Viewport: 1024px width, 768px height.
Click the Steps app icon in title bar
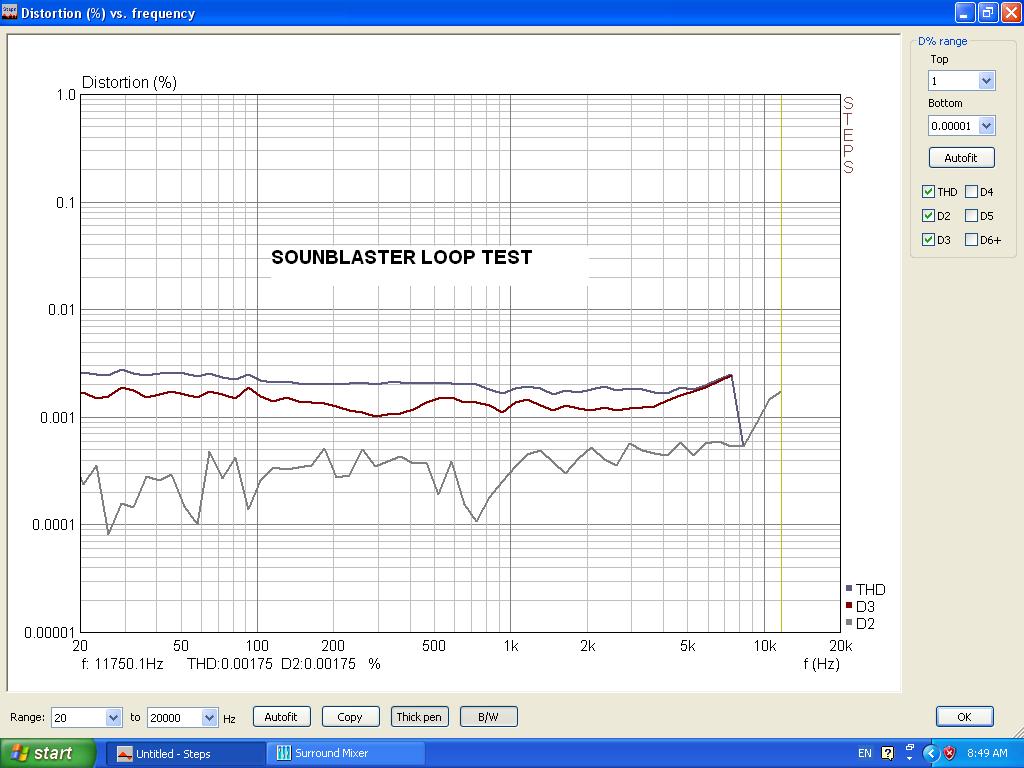(9, 12)
